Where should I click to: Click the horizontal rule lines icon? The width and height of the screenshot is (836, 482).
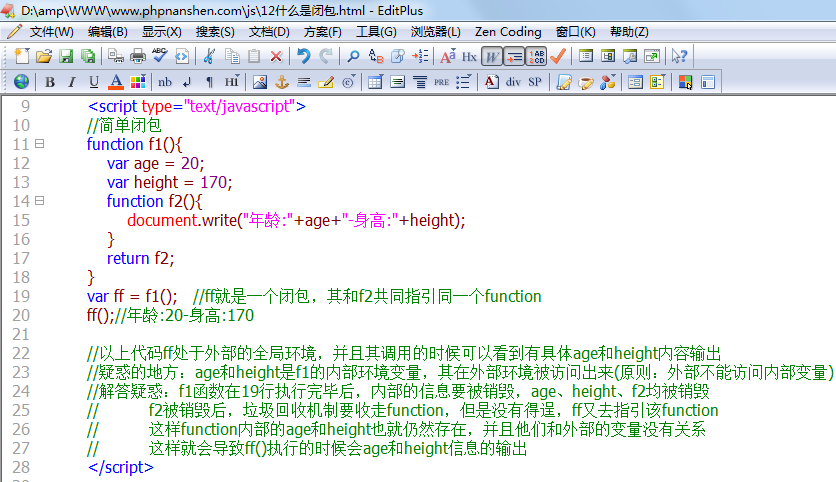click(x=304, y=82)
